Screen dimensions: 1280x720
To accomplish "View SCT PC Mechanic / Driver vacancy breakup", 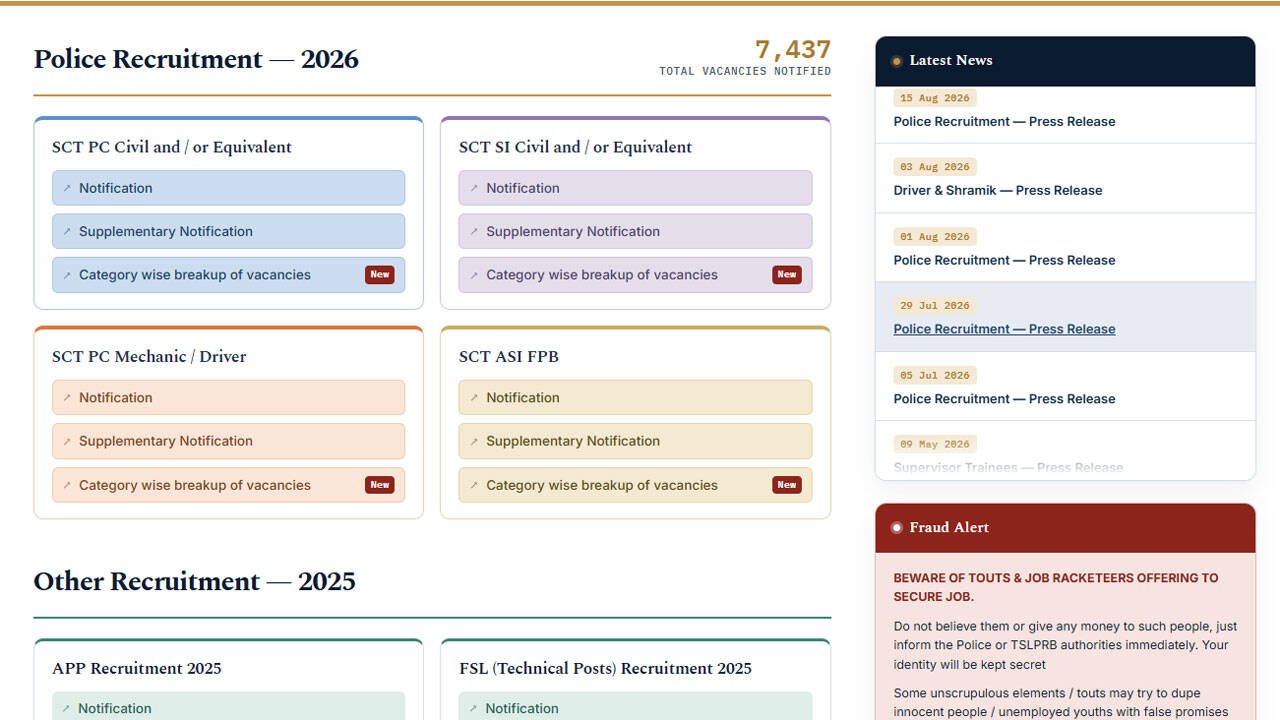I will point(228,485).
